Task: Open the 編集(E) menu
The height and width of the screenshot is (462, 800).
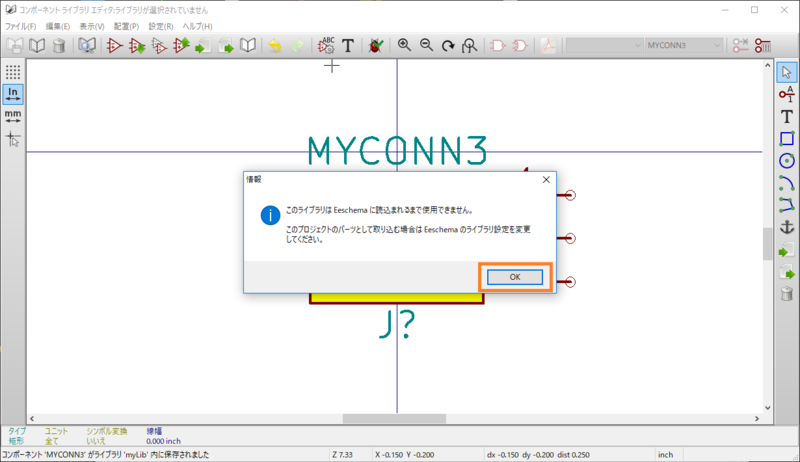Action: 58,27
